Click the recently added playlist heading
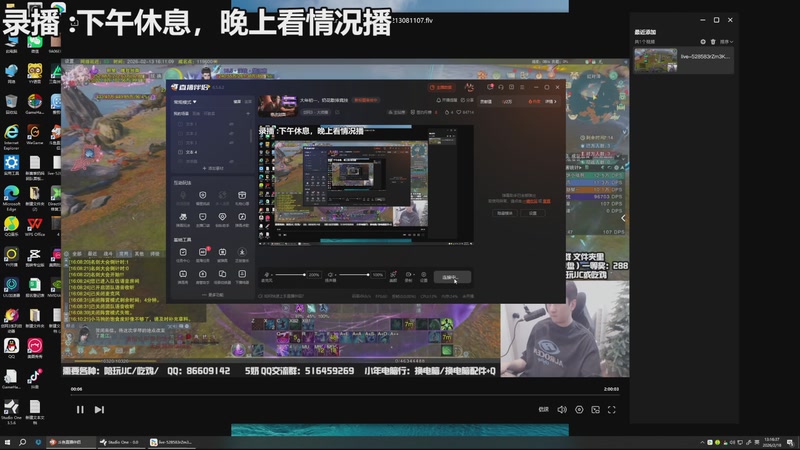 click(x=645, y=32)
